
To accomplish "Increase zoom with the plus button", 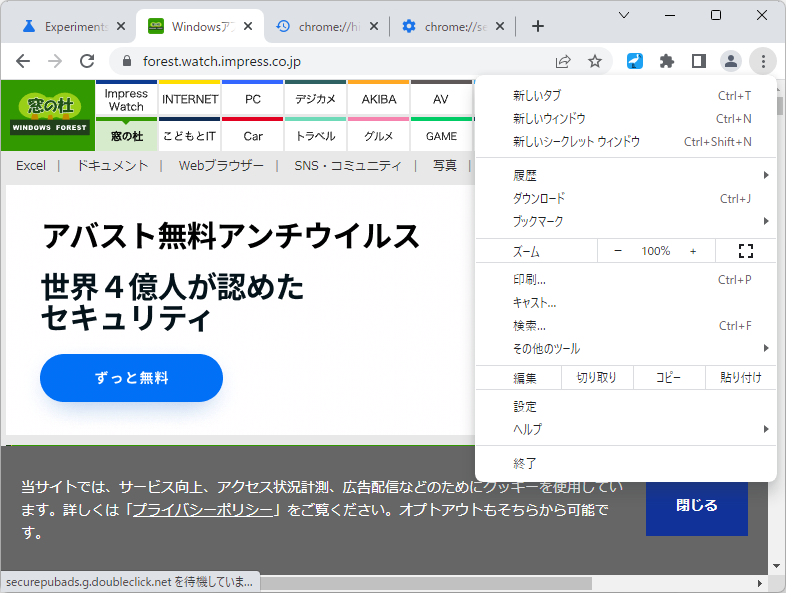I will point(693,251).
